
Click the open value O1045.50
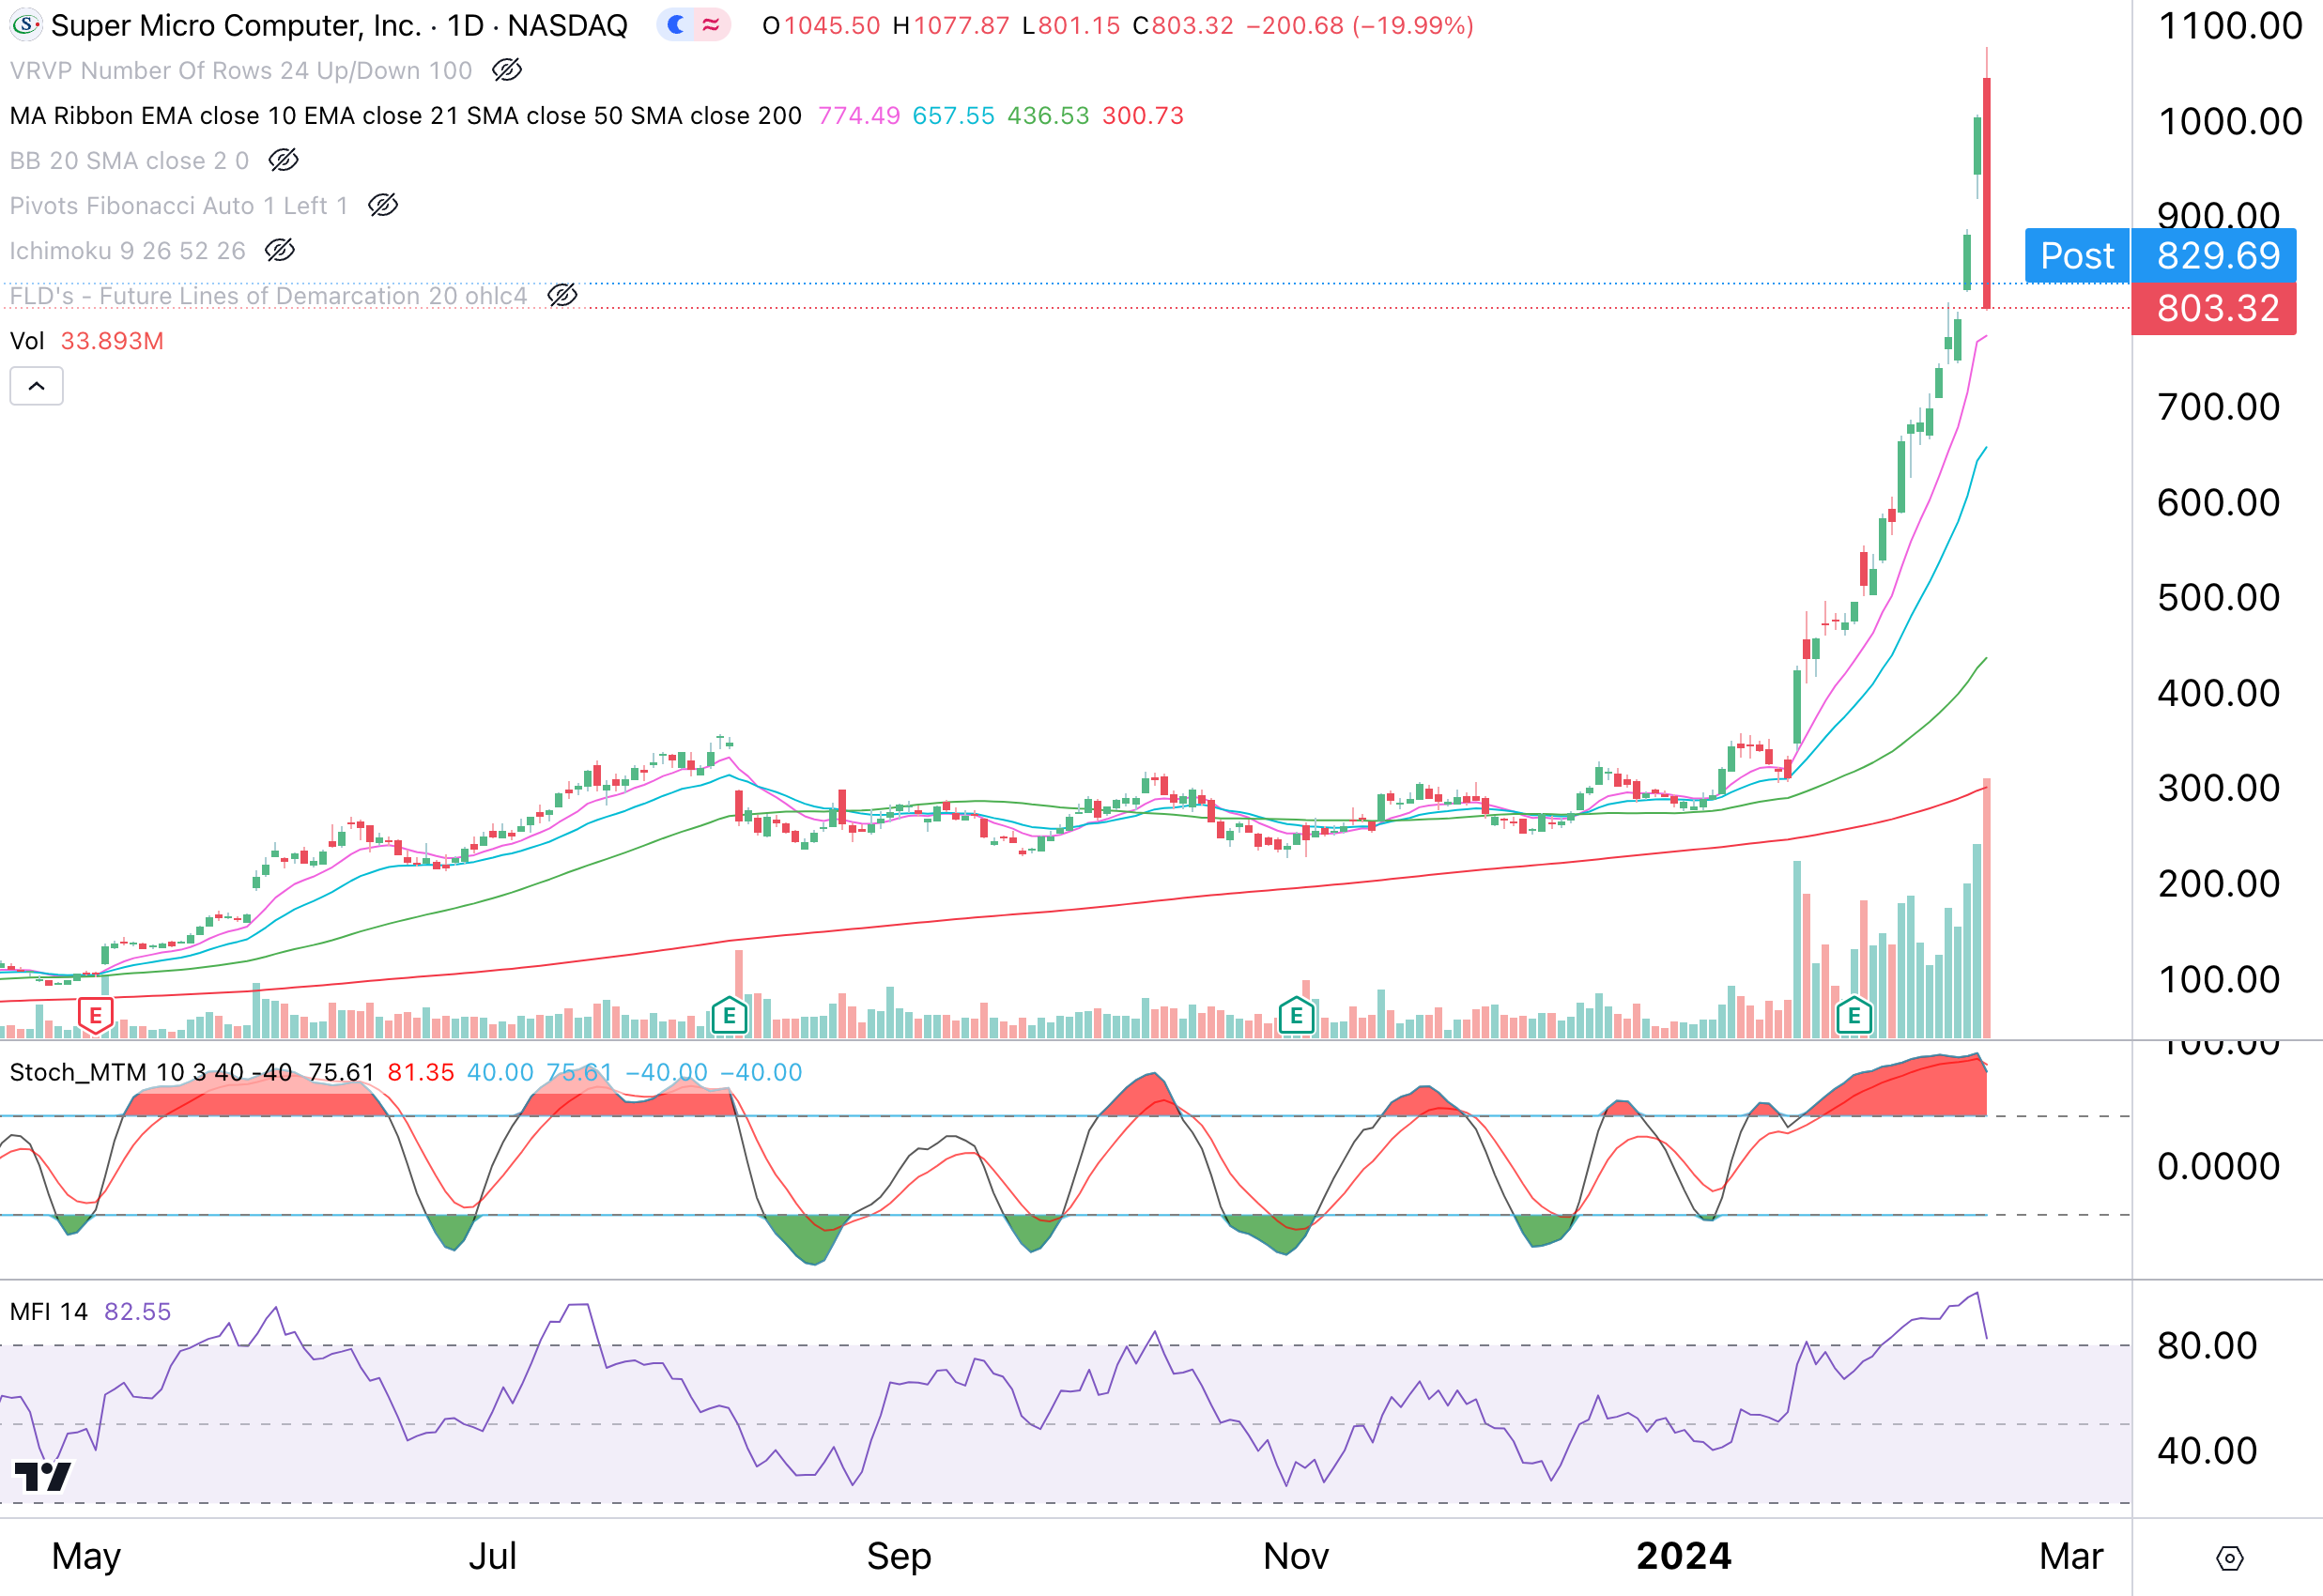821,25
